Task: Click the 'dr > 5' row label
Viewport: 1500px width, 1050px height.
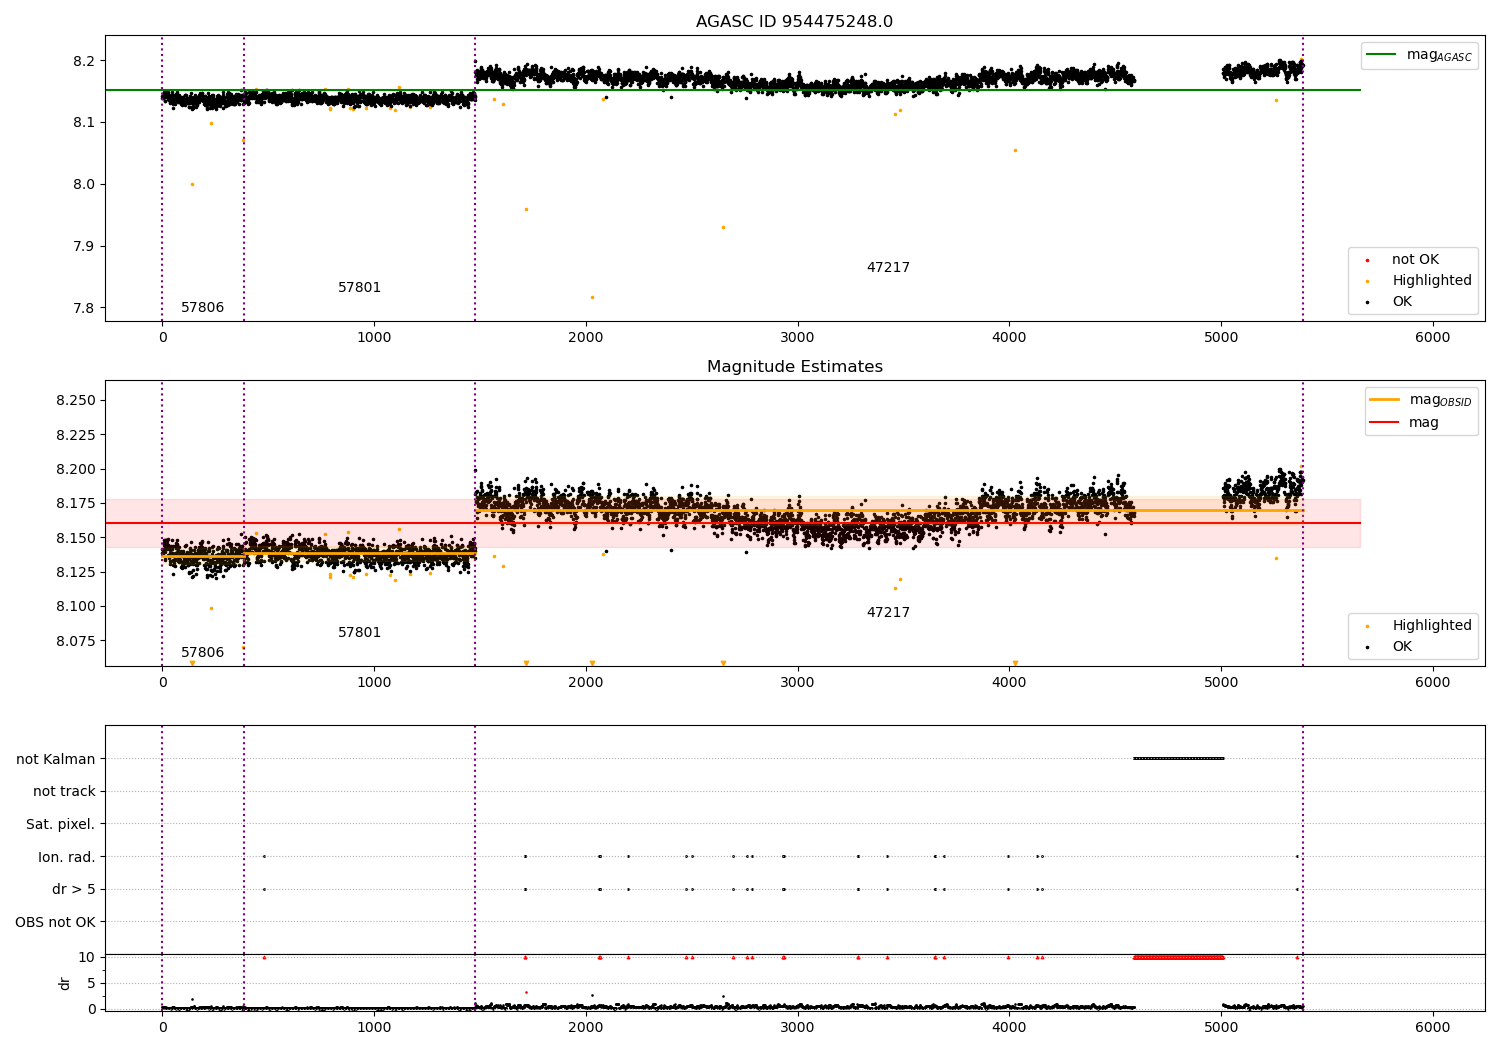Action: tap(74, 890)
